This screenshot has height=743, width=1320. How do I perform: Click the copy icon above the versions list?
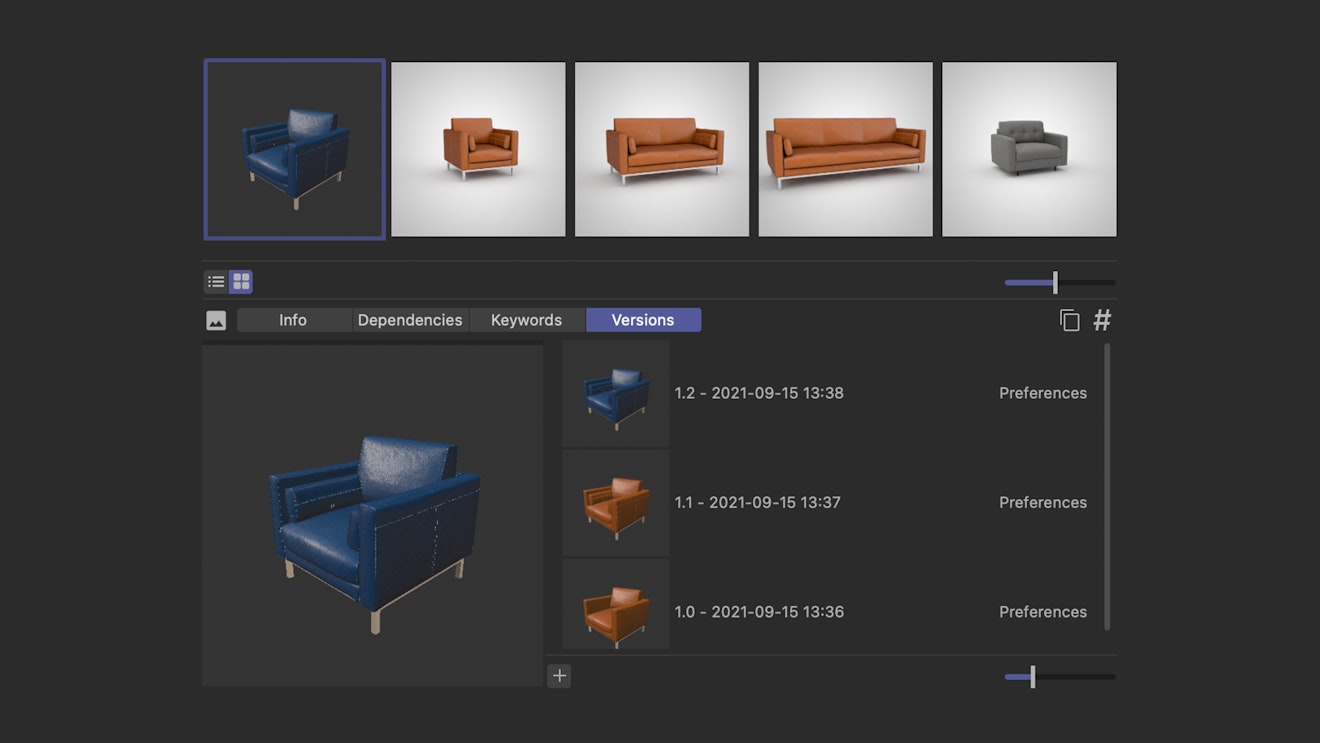click(x=1069, y=319)
